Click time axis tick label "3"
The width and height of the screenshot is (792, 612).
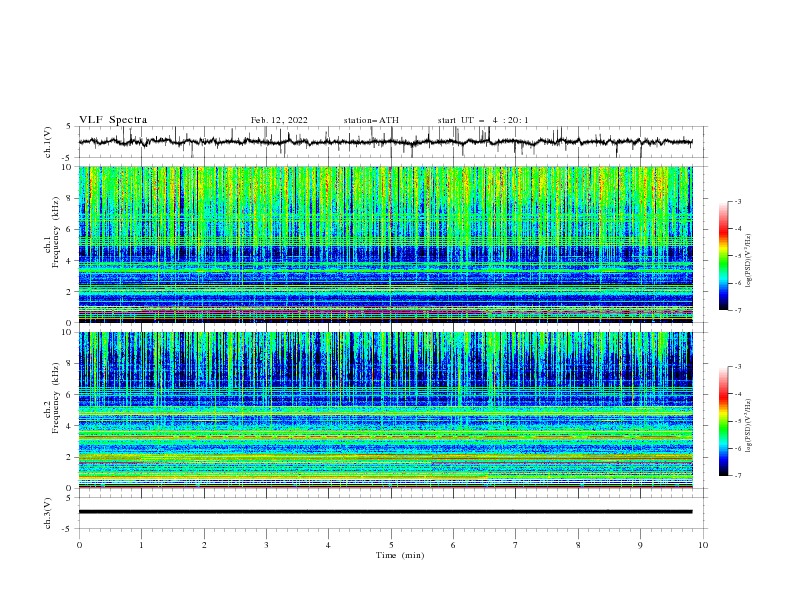point(266,545)
